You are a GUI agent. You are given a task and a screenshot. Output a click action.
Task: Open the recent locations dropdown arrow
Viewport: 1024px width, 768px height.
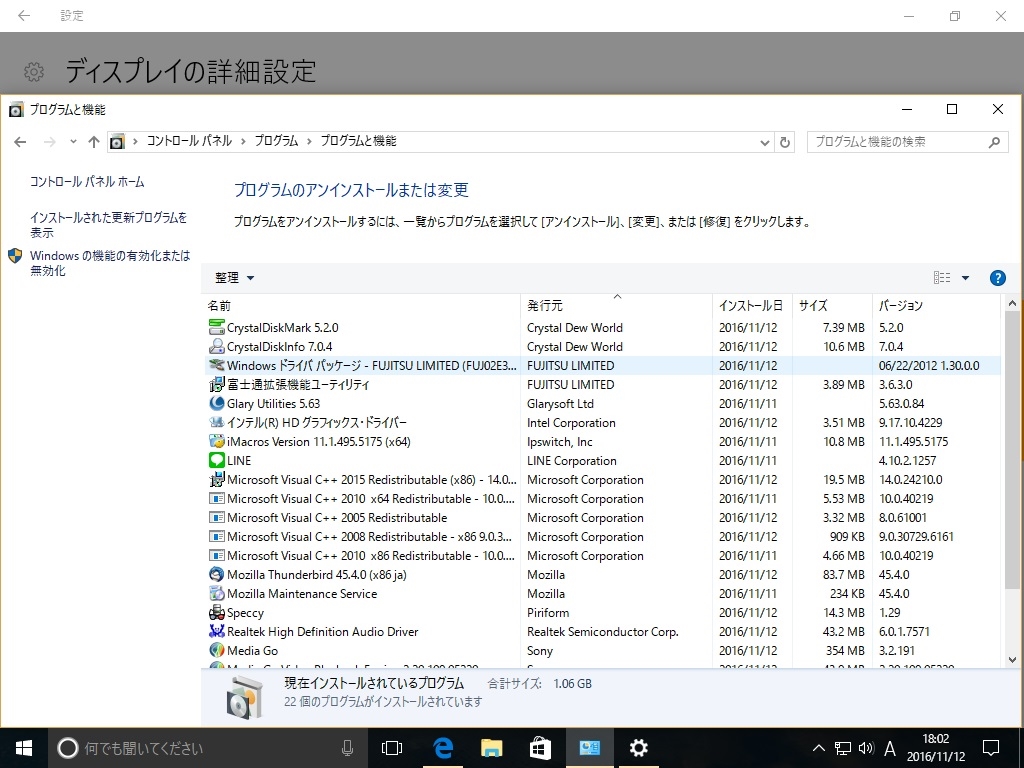(x=73, y=142)
